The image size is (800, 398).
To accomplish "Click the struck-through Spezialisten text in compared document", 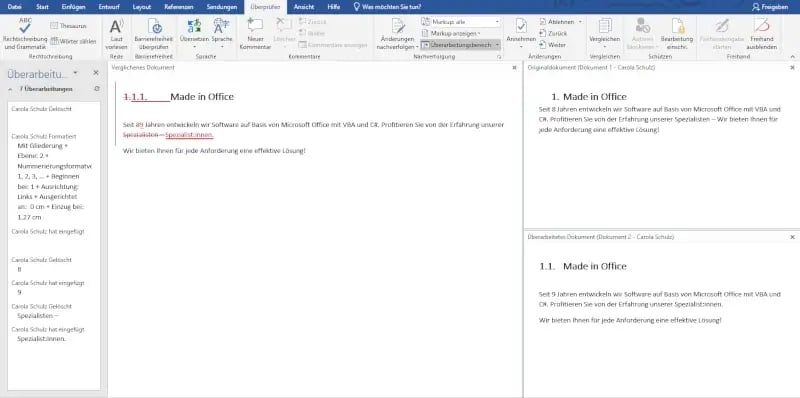I will pos(141,135).
